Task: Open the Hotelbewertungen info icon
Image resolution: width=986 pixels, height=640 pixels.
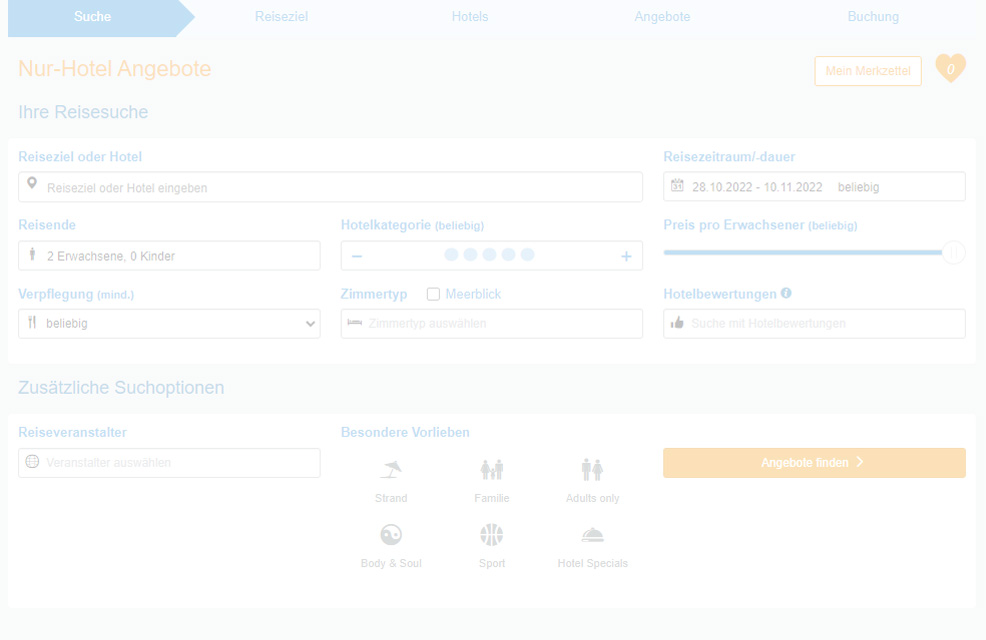Action: pos(786,294)
